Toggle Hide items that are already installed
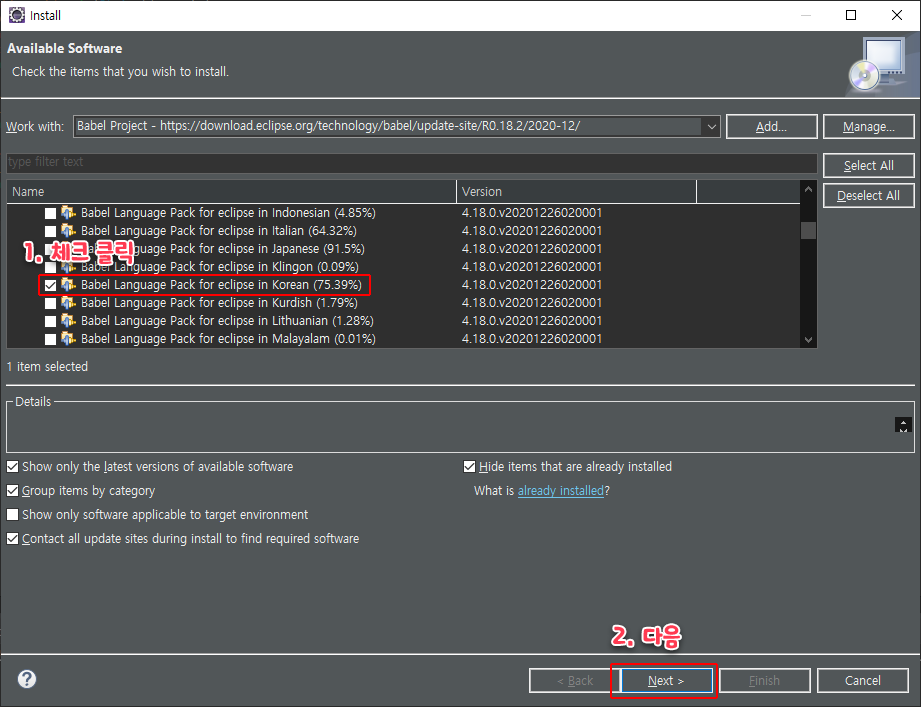Image resolution: width=921 pixels, height=707 pixels. pos(469,467)
